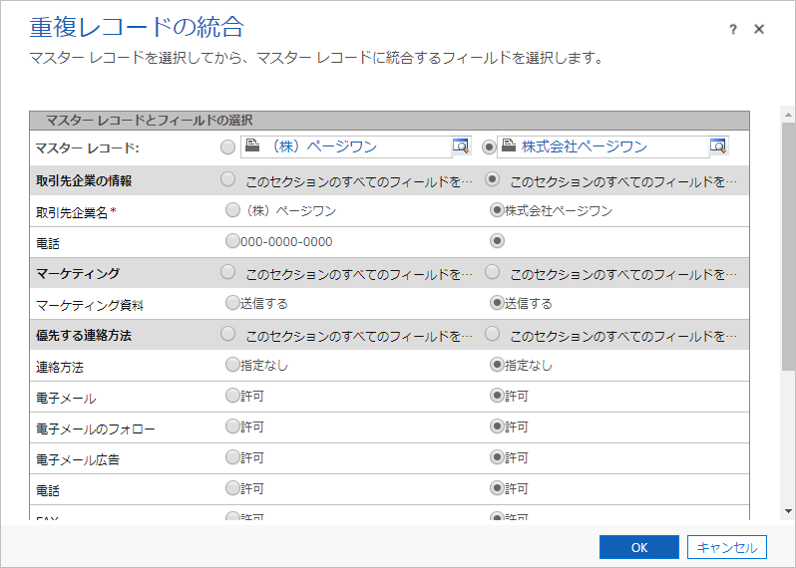Viewport: 796px width, 568px height.
Task: Open help with the question mark icon
Action: point(733,30)
